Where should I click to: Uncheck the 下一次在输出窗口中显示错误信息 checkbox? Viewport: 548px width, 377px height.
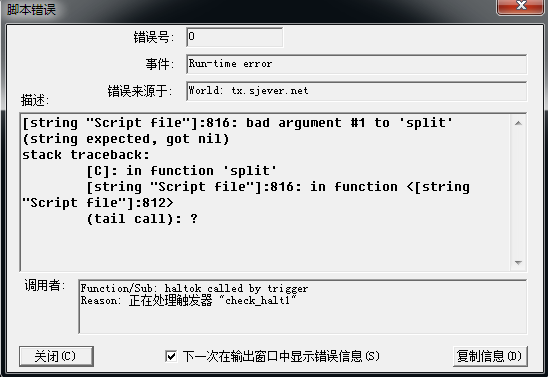click(171, 356)
